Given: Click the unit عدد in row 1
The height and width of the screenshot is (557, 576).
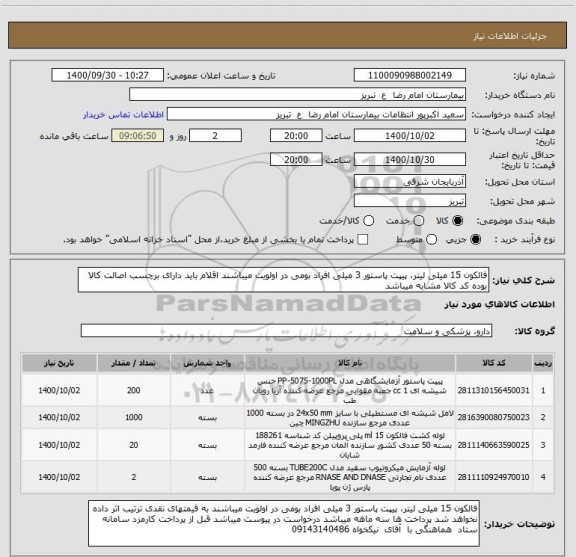Looking at the screenshot, I should click(208, 390).
